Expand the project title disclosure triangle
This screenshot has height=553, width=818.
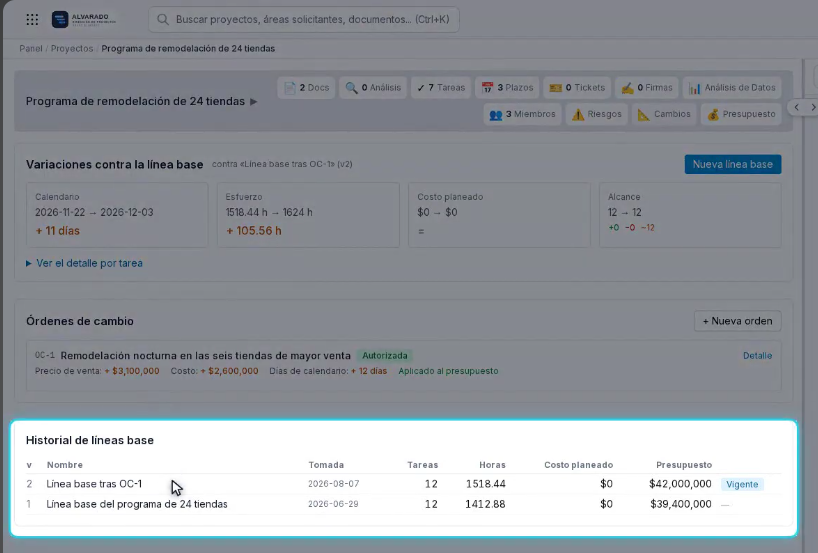[254, 101]
